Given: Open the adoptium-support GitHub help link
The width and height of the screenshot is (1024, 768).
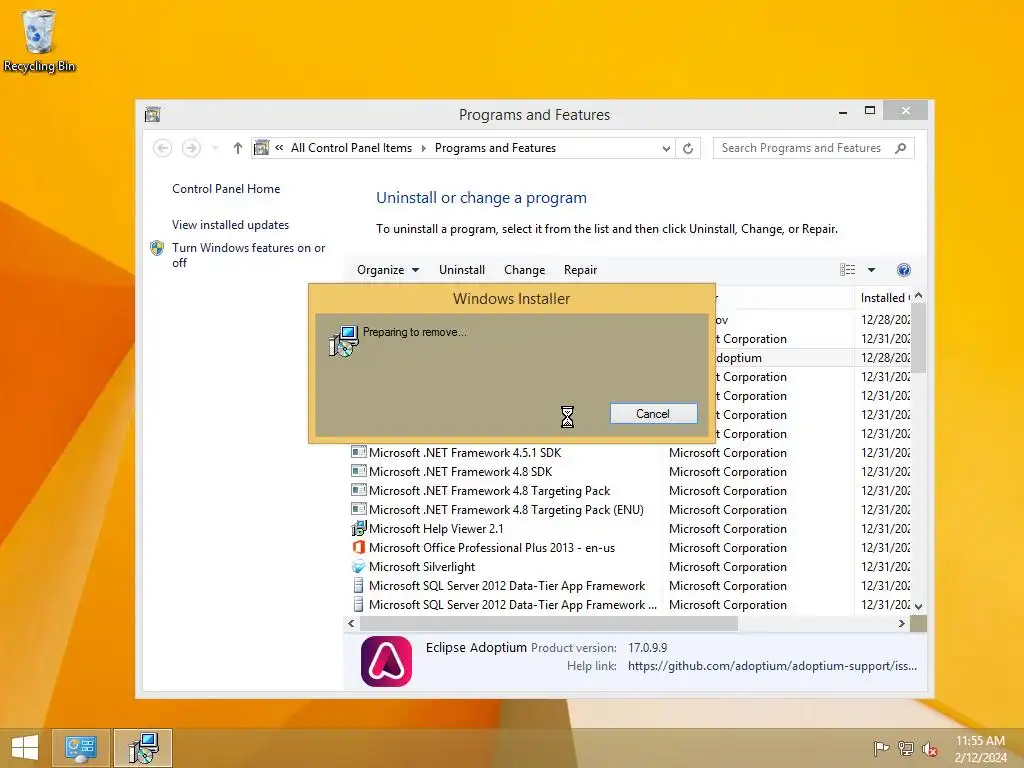Looking at the screenshot, I should tap(772, 666).
